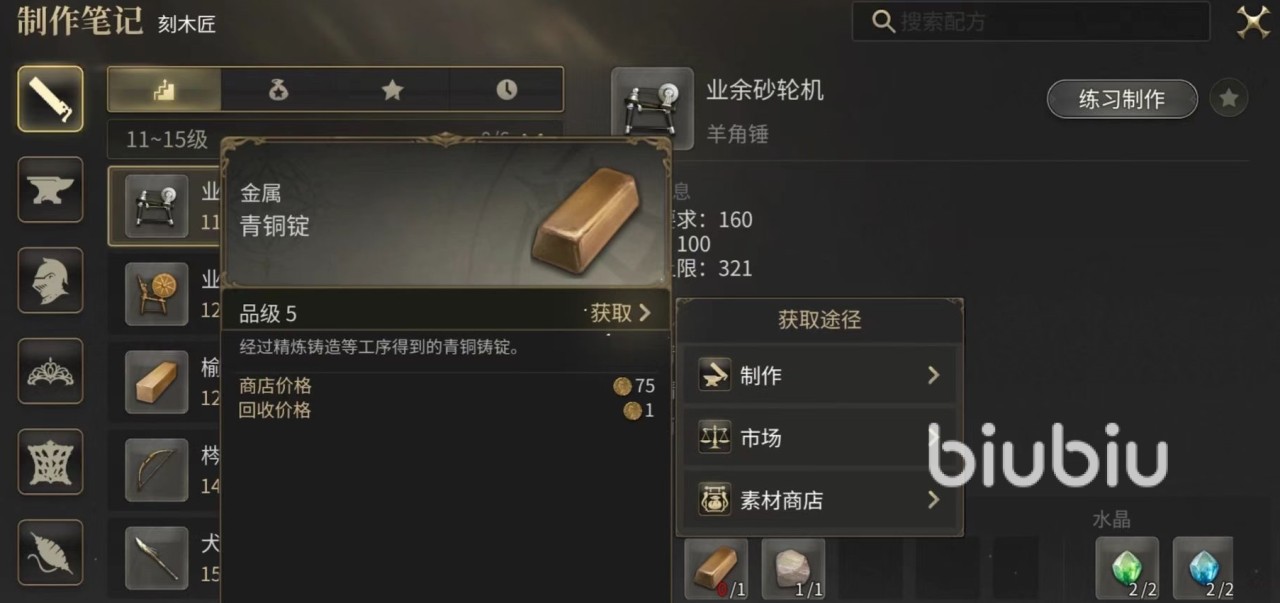Open the 获取 acquisition chevron

coord(620,313)
